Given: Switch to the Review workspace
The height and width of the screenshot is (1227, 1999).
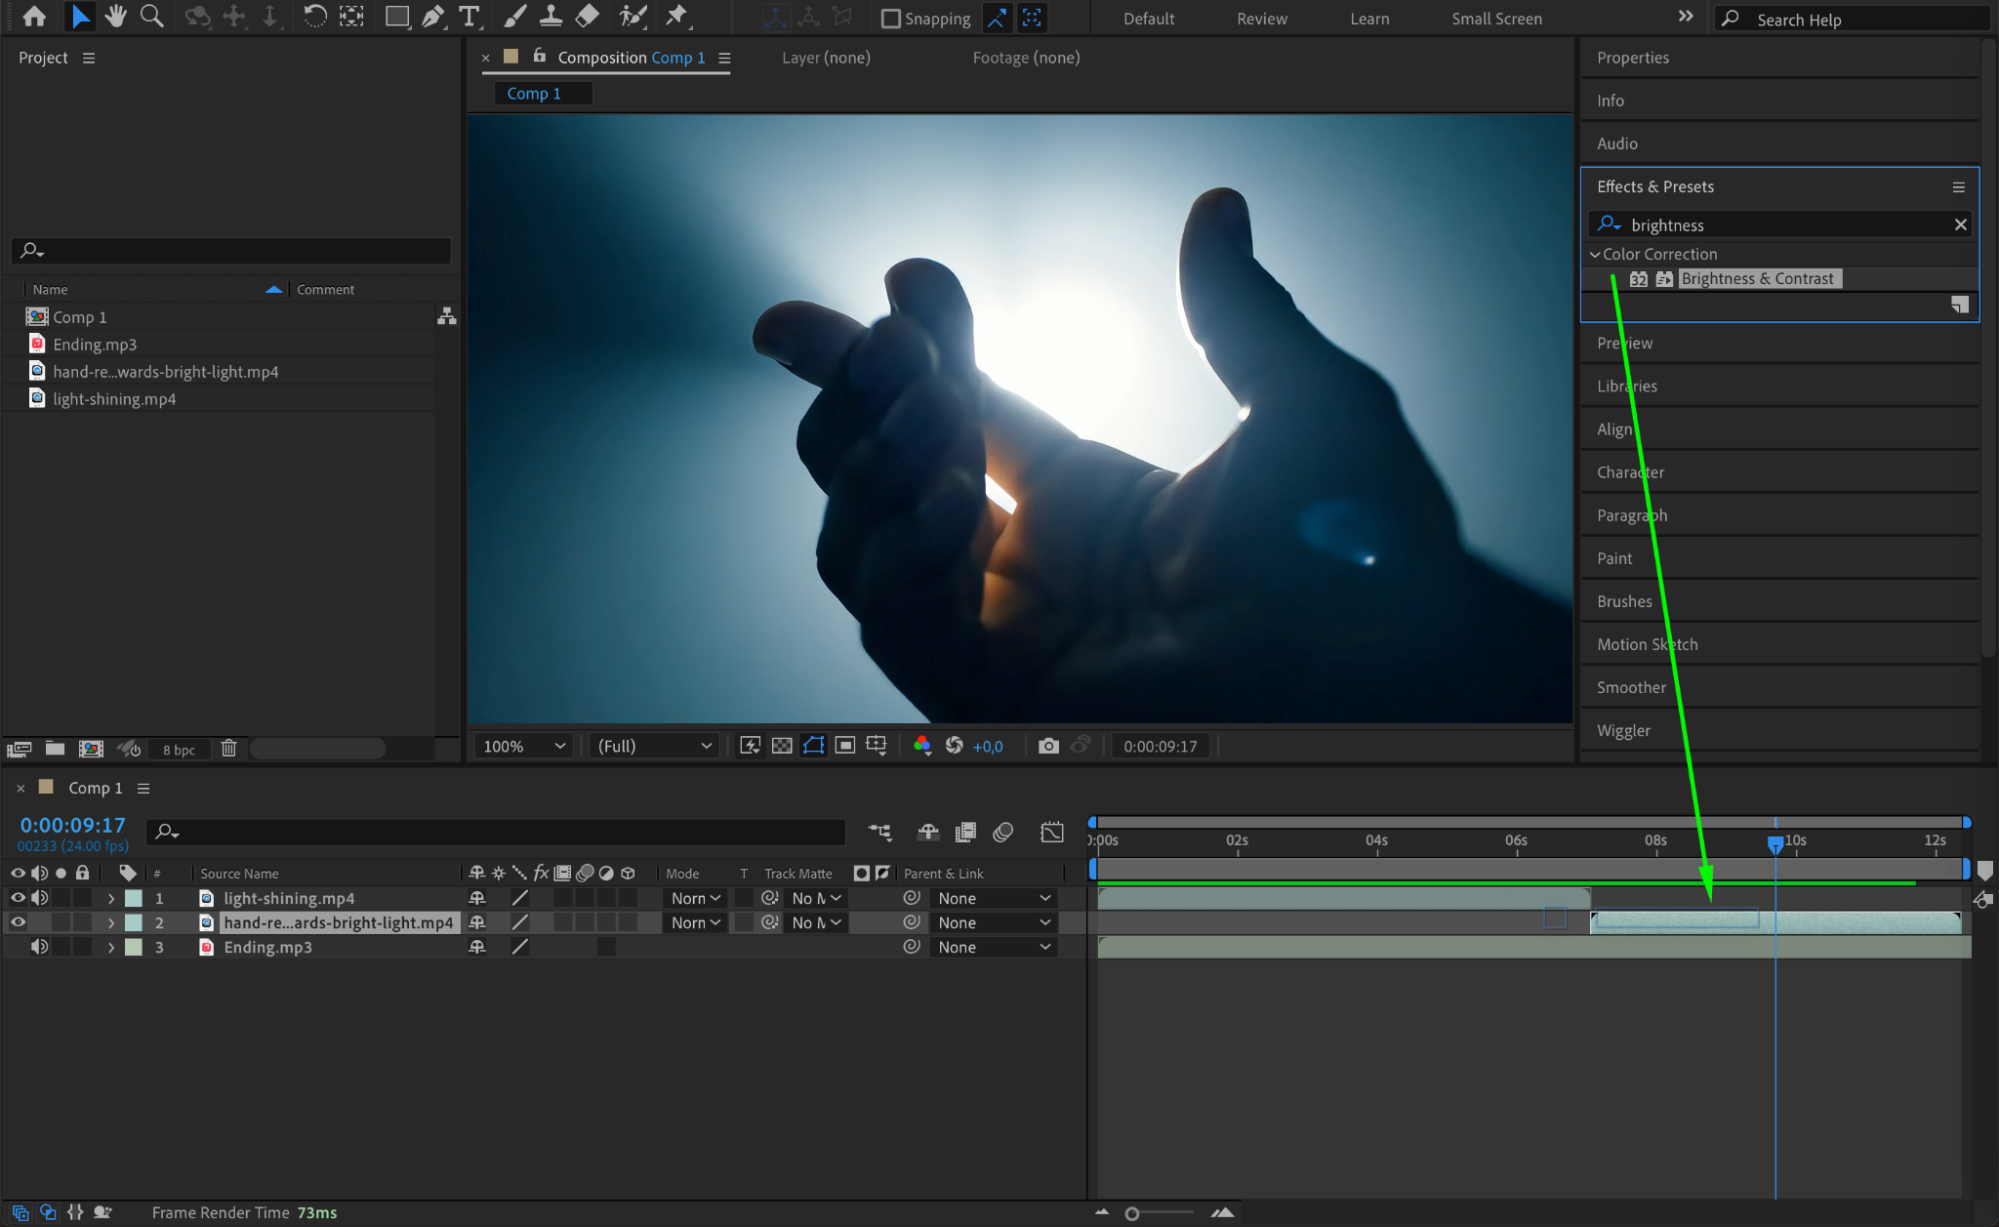Looking at the screenshot, I should click(x=1261, y=18).
